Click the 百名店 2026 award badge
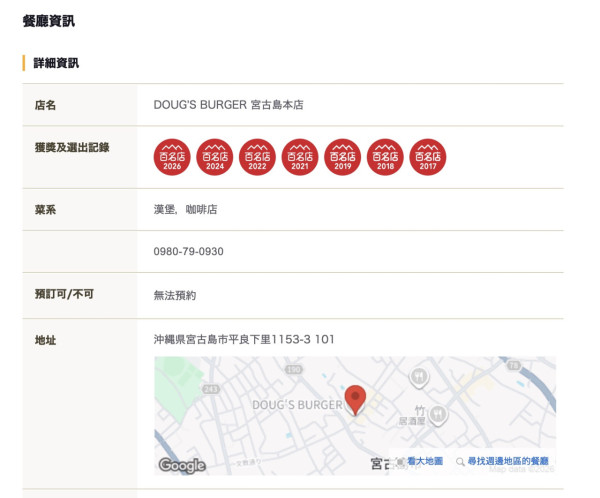Screen dimensions: 600x498 click(172, 157)
